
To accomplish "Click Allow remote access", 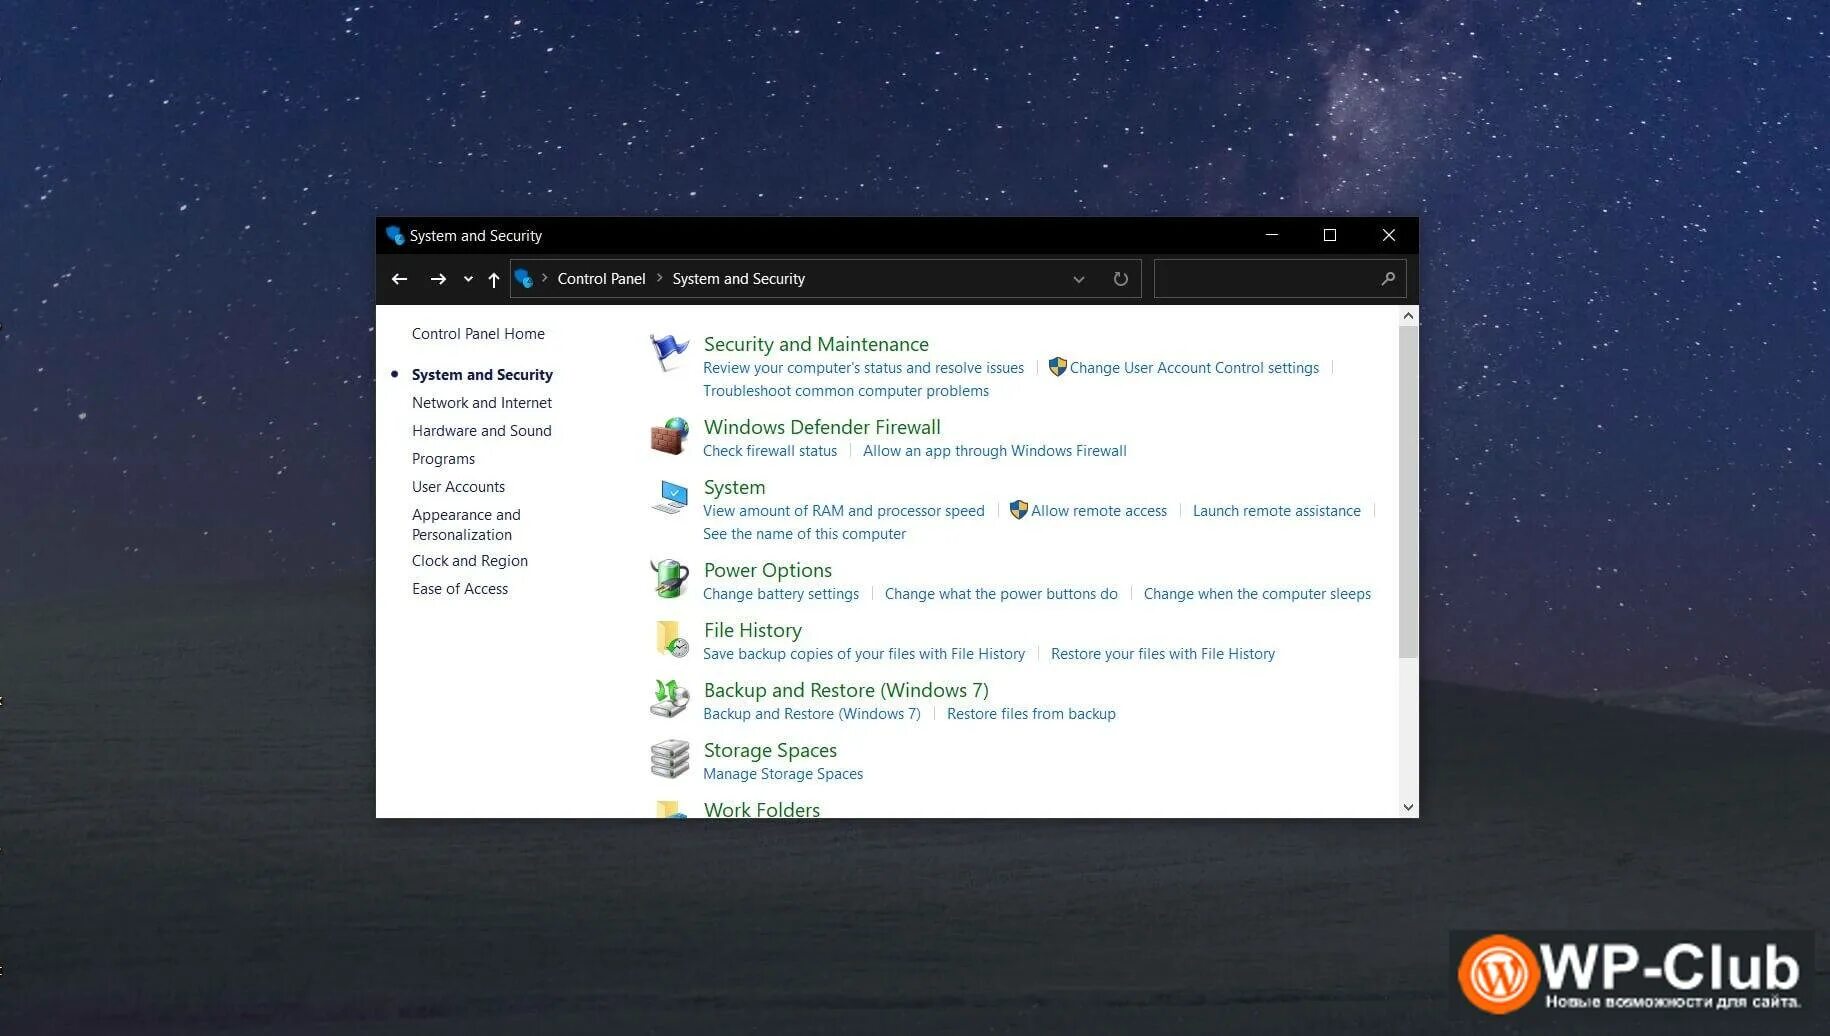I will pos(1099,511).
